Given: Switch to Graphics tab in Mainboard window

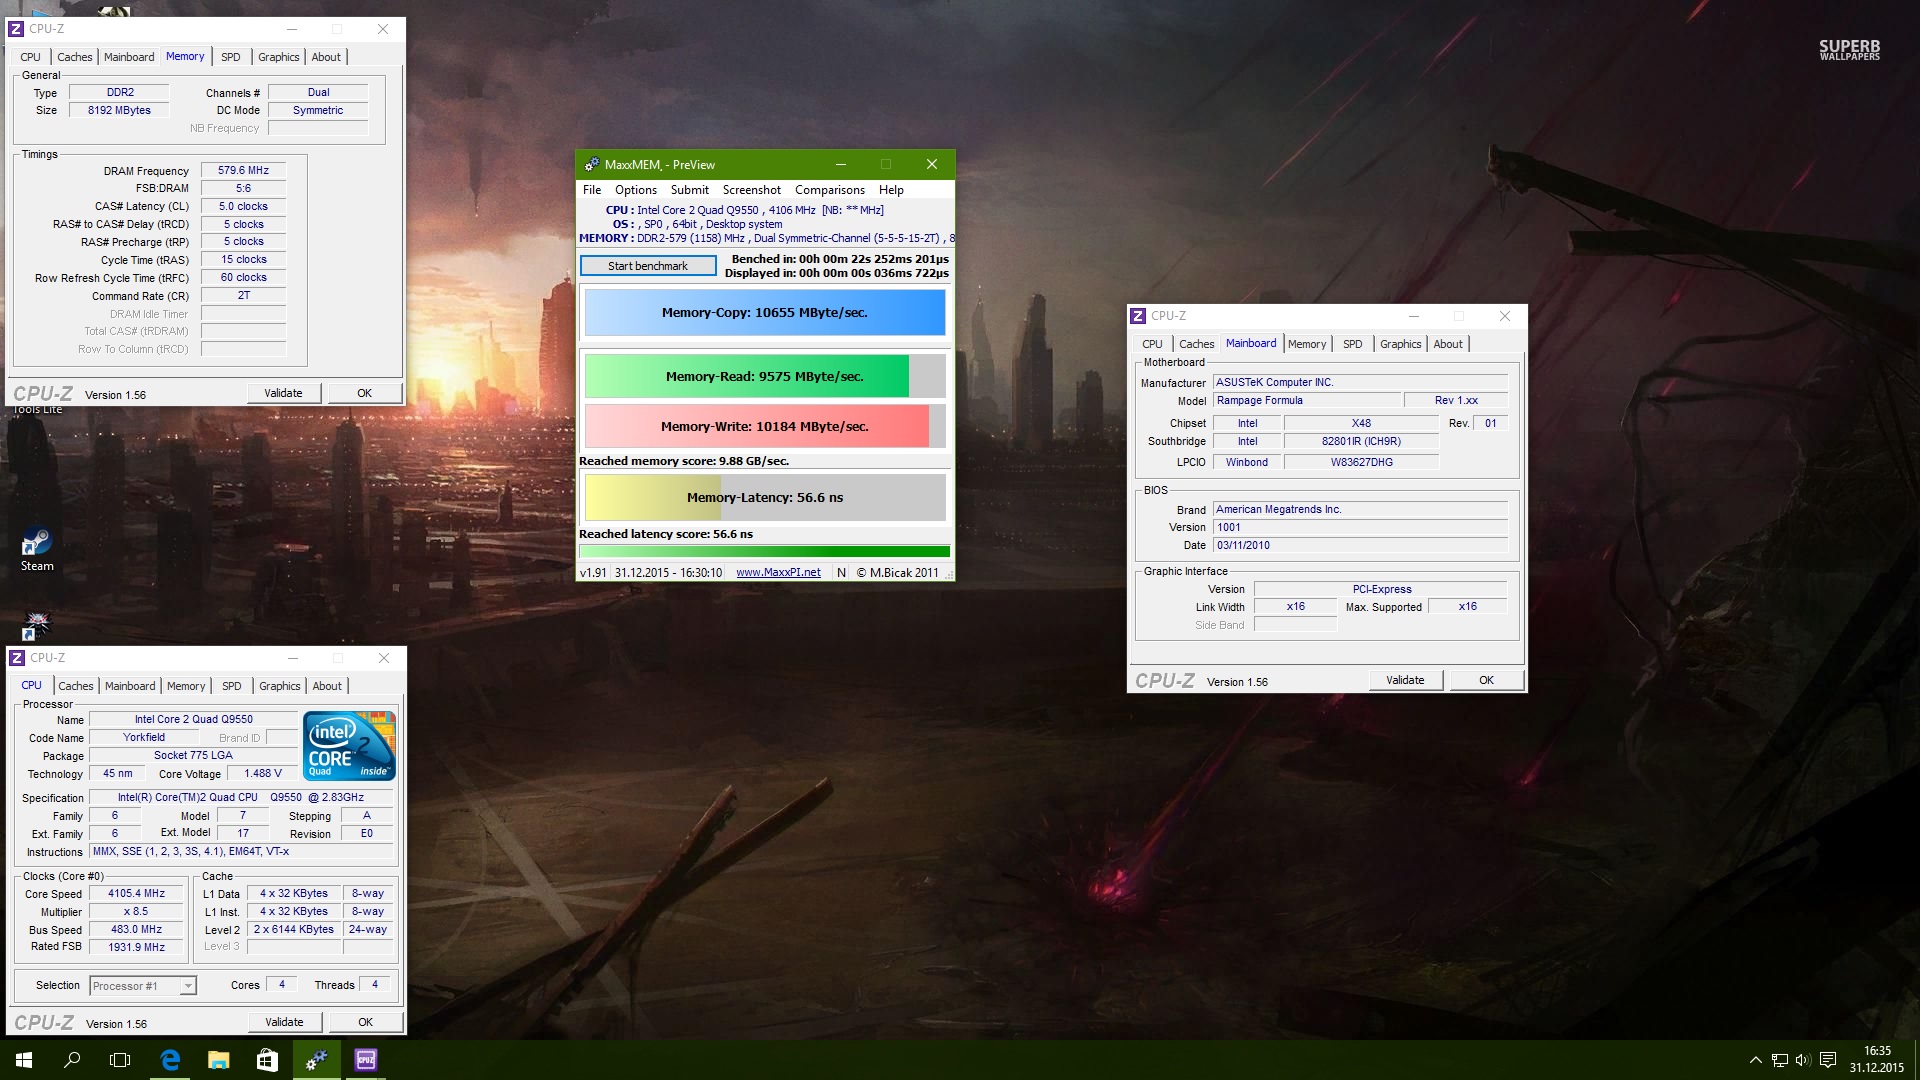Looking at the screenshot, I should 1400,344.
